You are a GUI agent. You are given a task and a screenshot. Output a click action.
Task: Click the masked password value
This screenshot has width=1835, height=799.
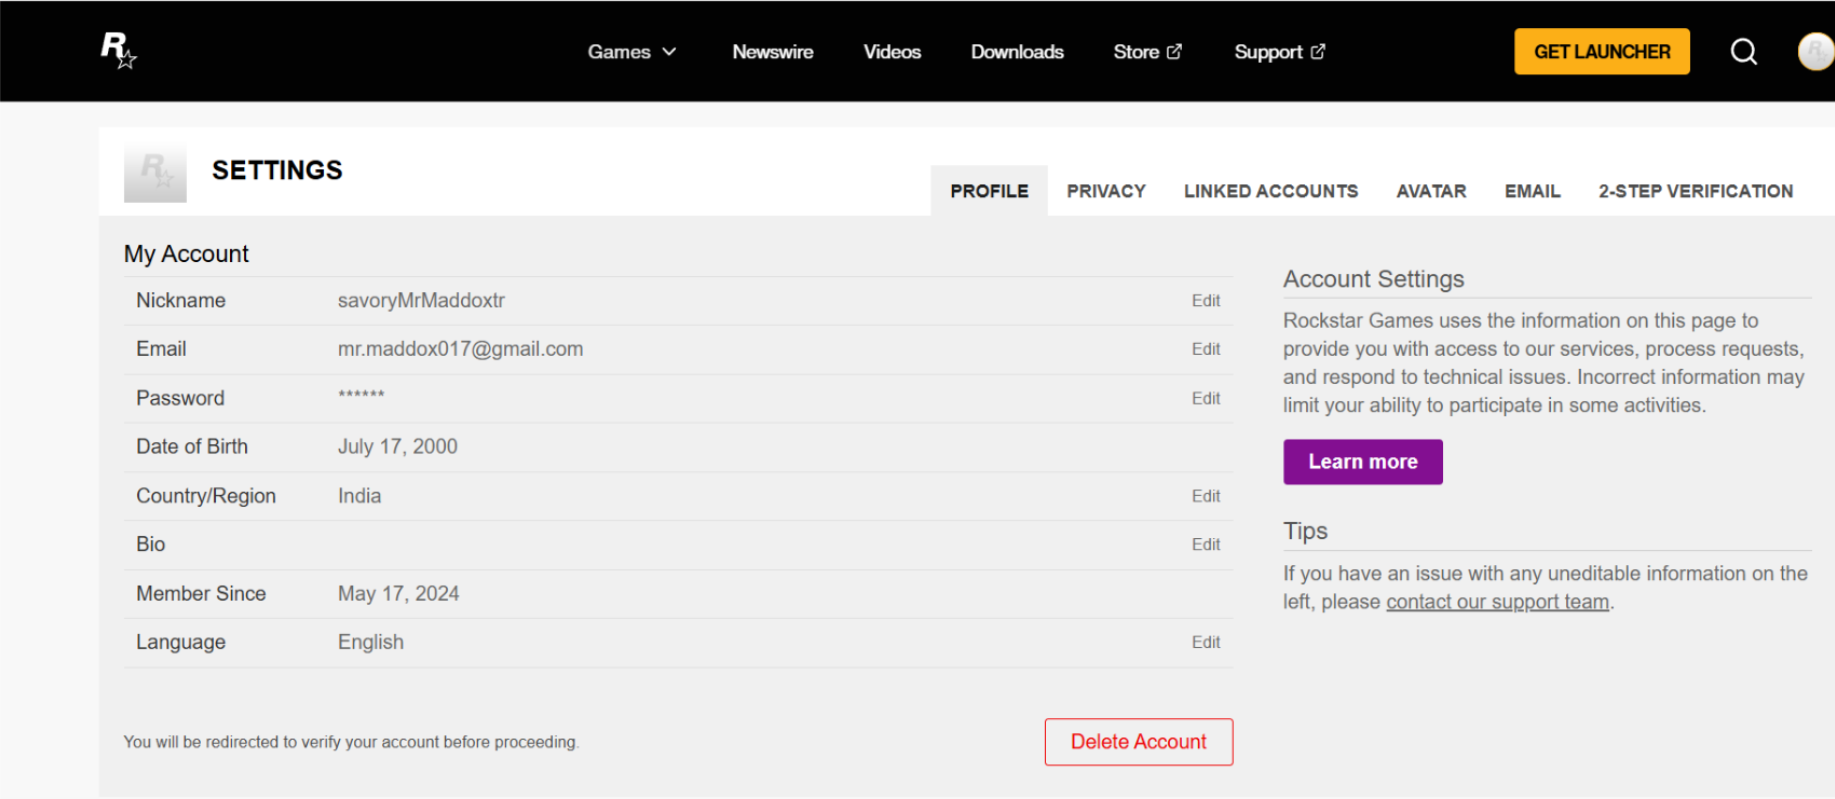coord(361,395)
